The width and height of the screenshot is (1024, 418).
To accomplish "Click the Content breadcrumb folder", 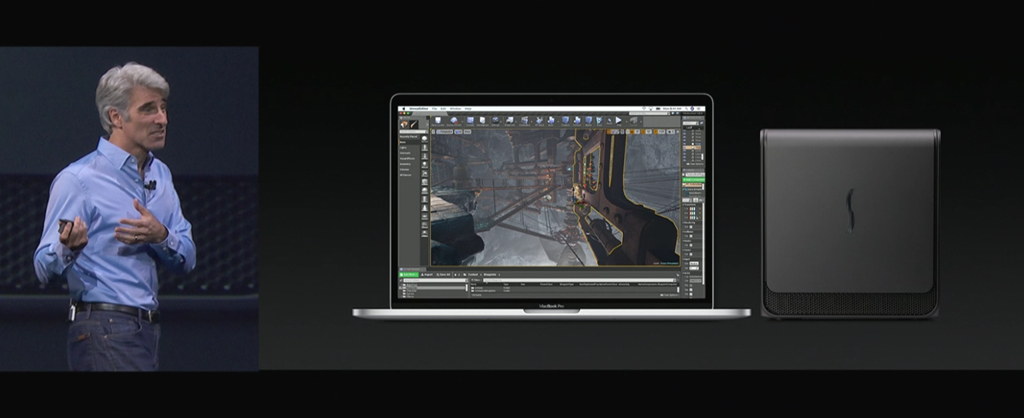I will [x=473, y=274].
